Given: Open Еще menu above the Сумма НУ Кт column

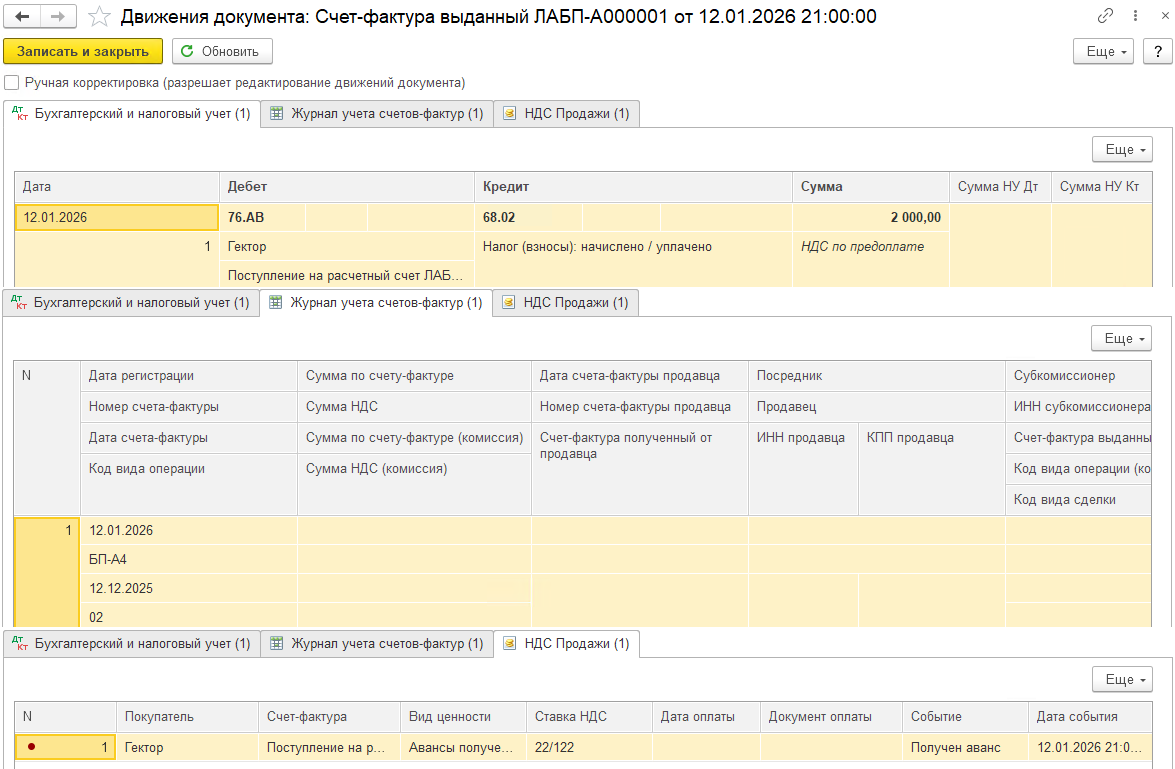Looking at the screenshot, I should coord(1122,149).
